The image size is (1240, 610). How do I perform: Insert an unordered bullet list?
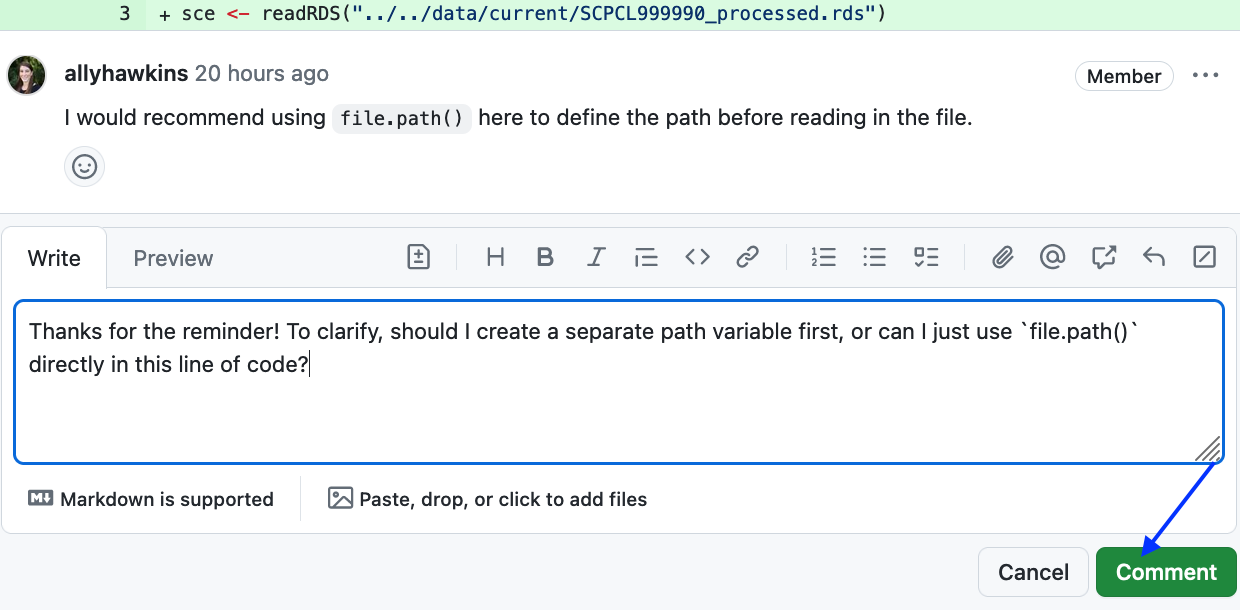[875, 257]
